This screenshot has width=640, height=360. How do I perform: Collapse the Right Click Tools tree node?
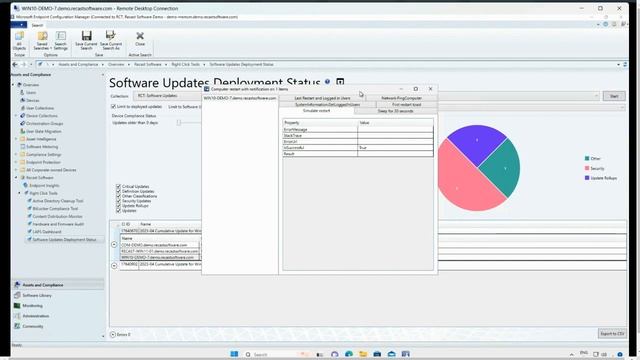pyautogui.click(x=20, y=193)
